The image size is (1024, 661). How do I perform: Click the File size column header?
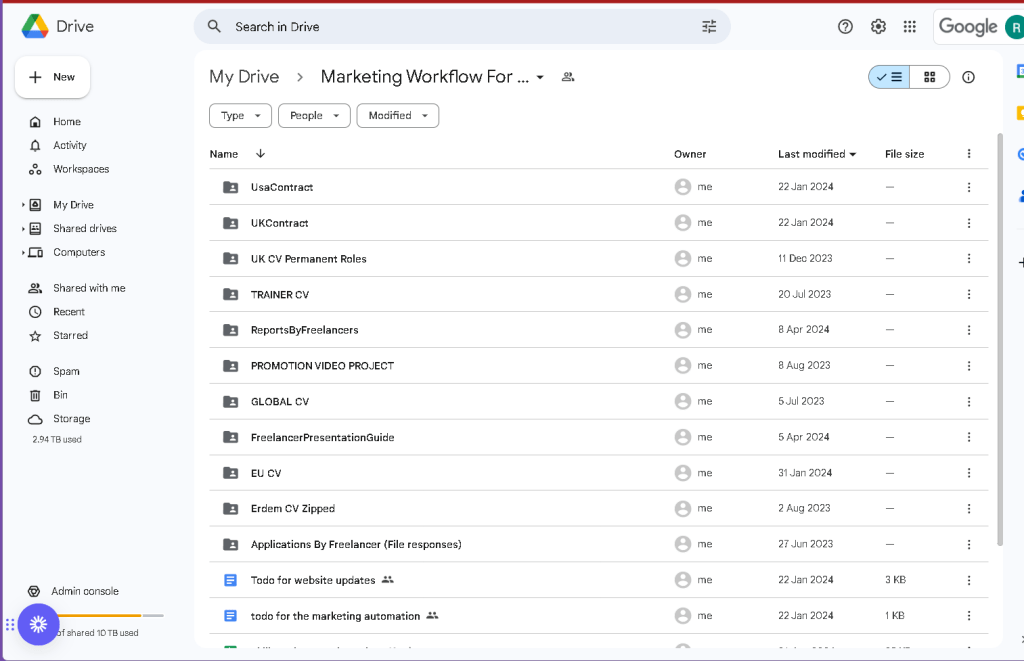click(x=904, y=154)
